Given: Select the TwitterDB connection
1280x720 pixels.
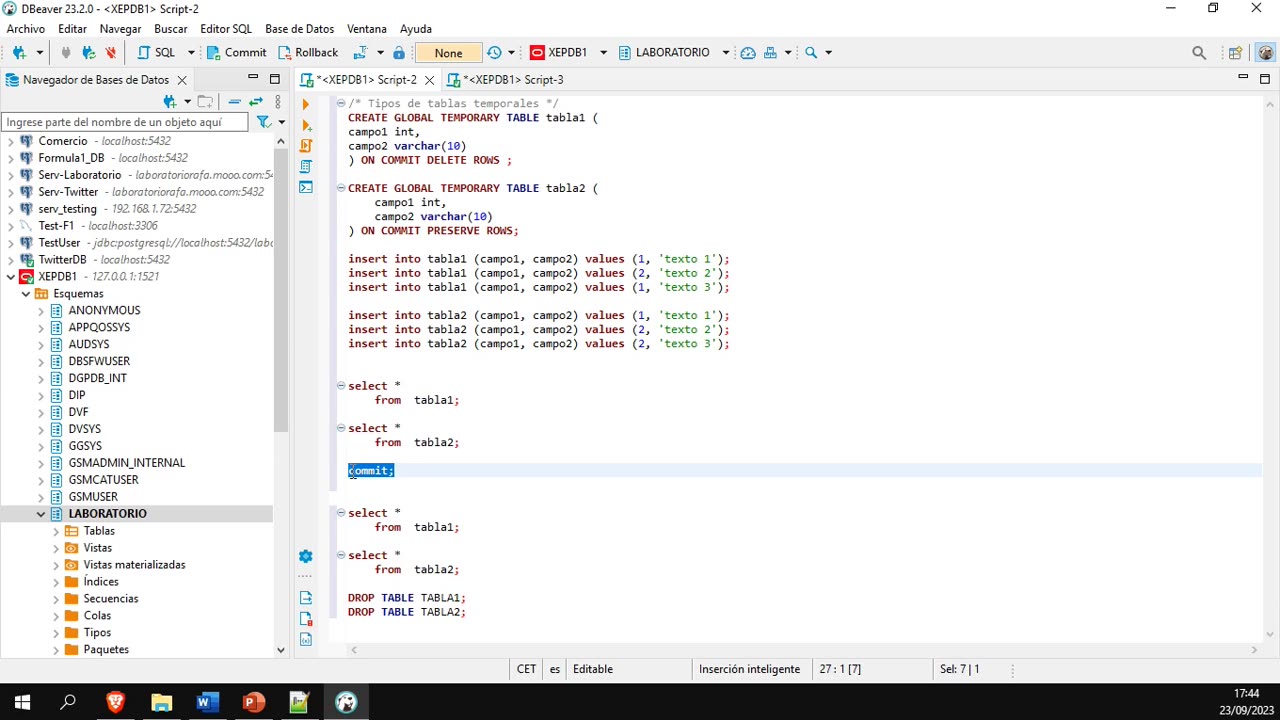Looking at the screenshot, I should click(x=62, y=260).
